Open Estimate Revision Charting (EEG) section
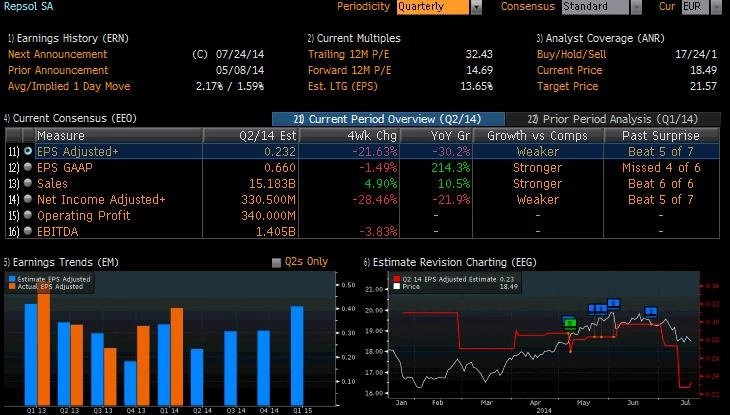The height and width of the screenshot is (415, 730). coord(450,262)
